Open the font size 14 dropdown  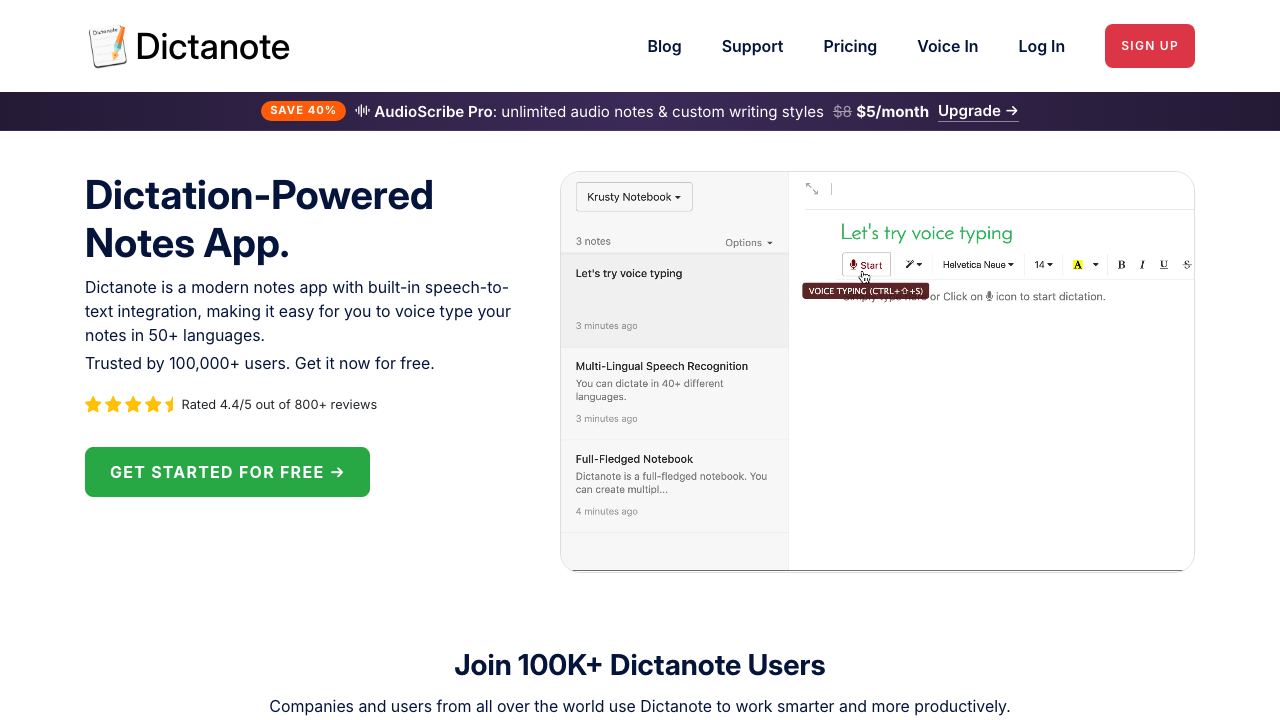coord(1043,265)
